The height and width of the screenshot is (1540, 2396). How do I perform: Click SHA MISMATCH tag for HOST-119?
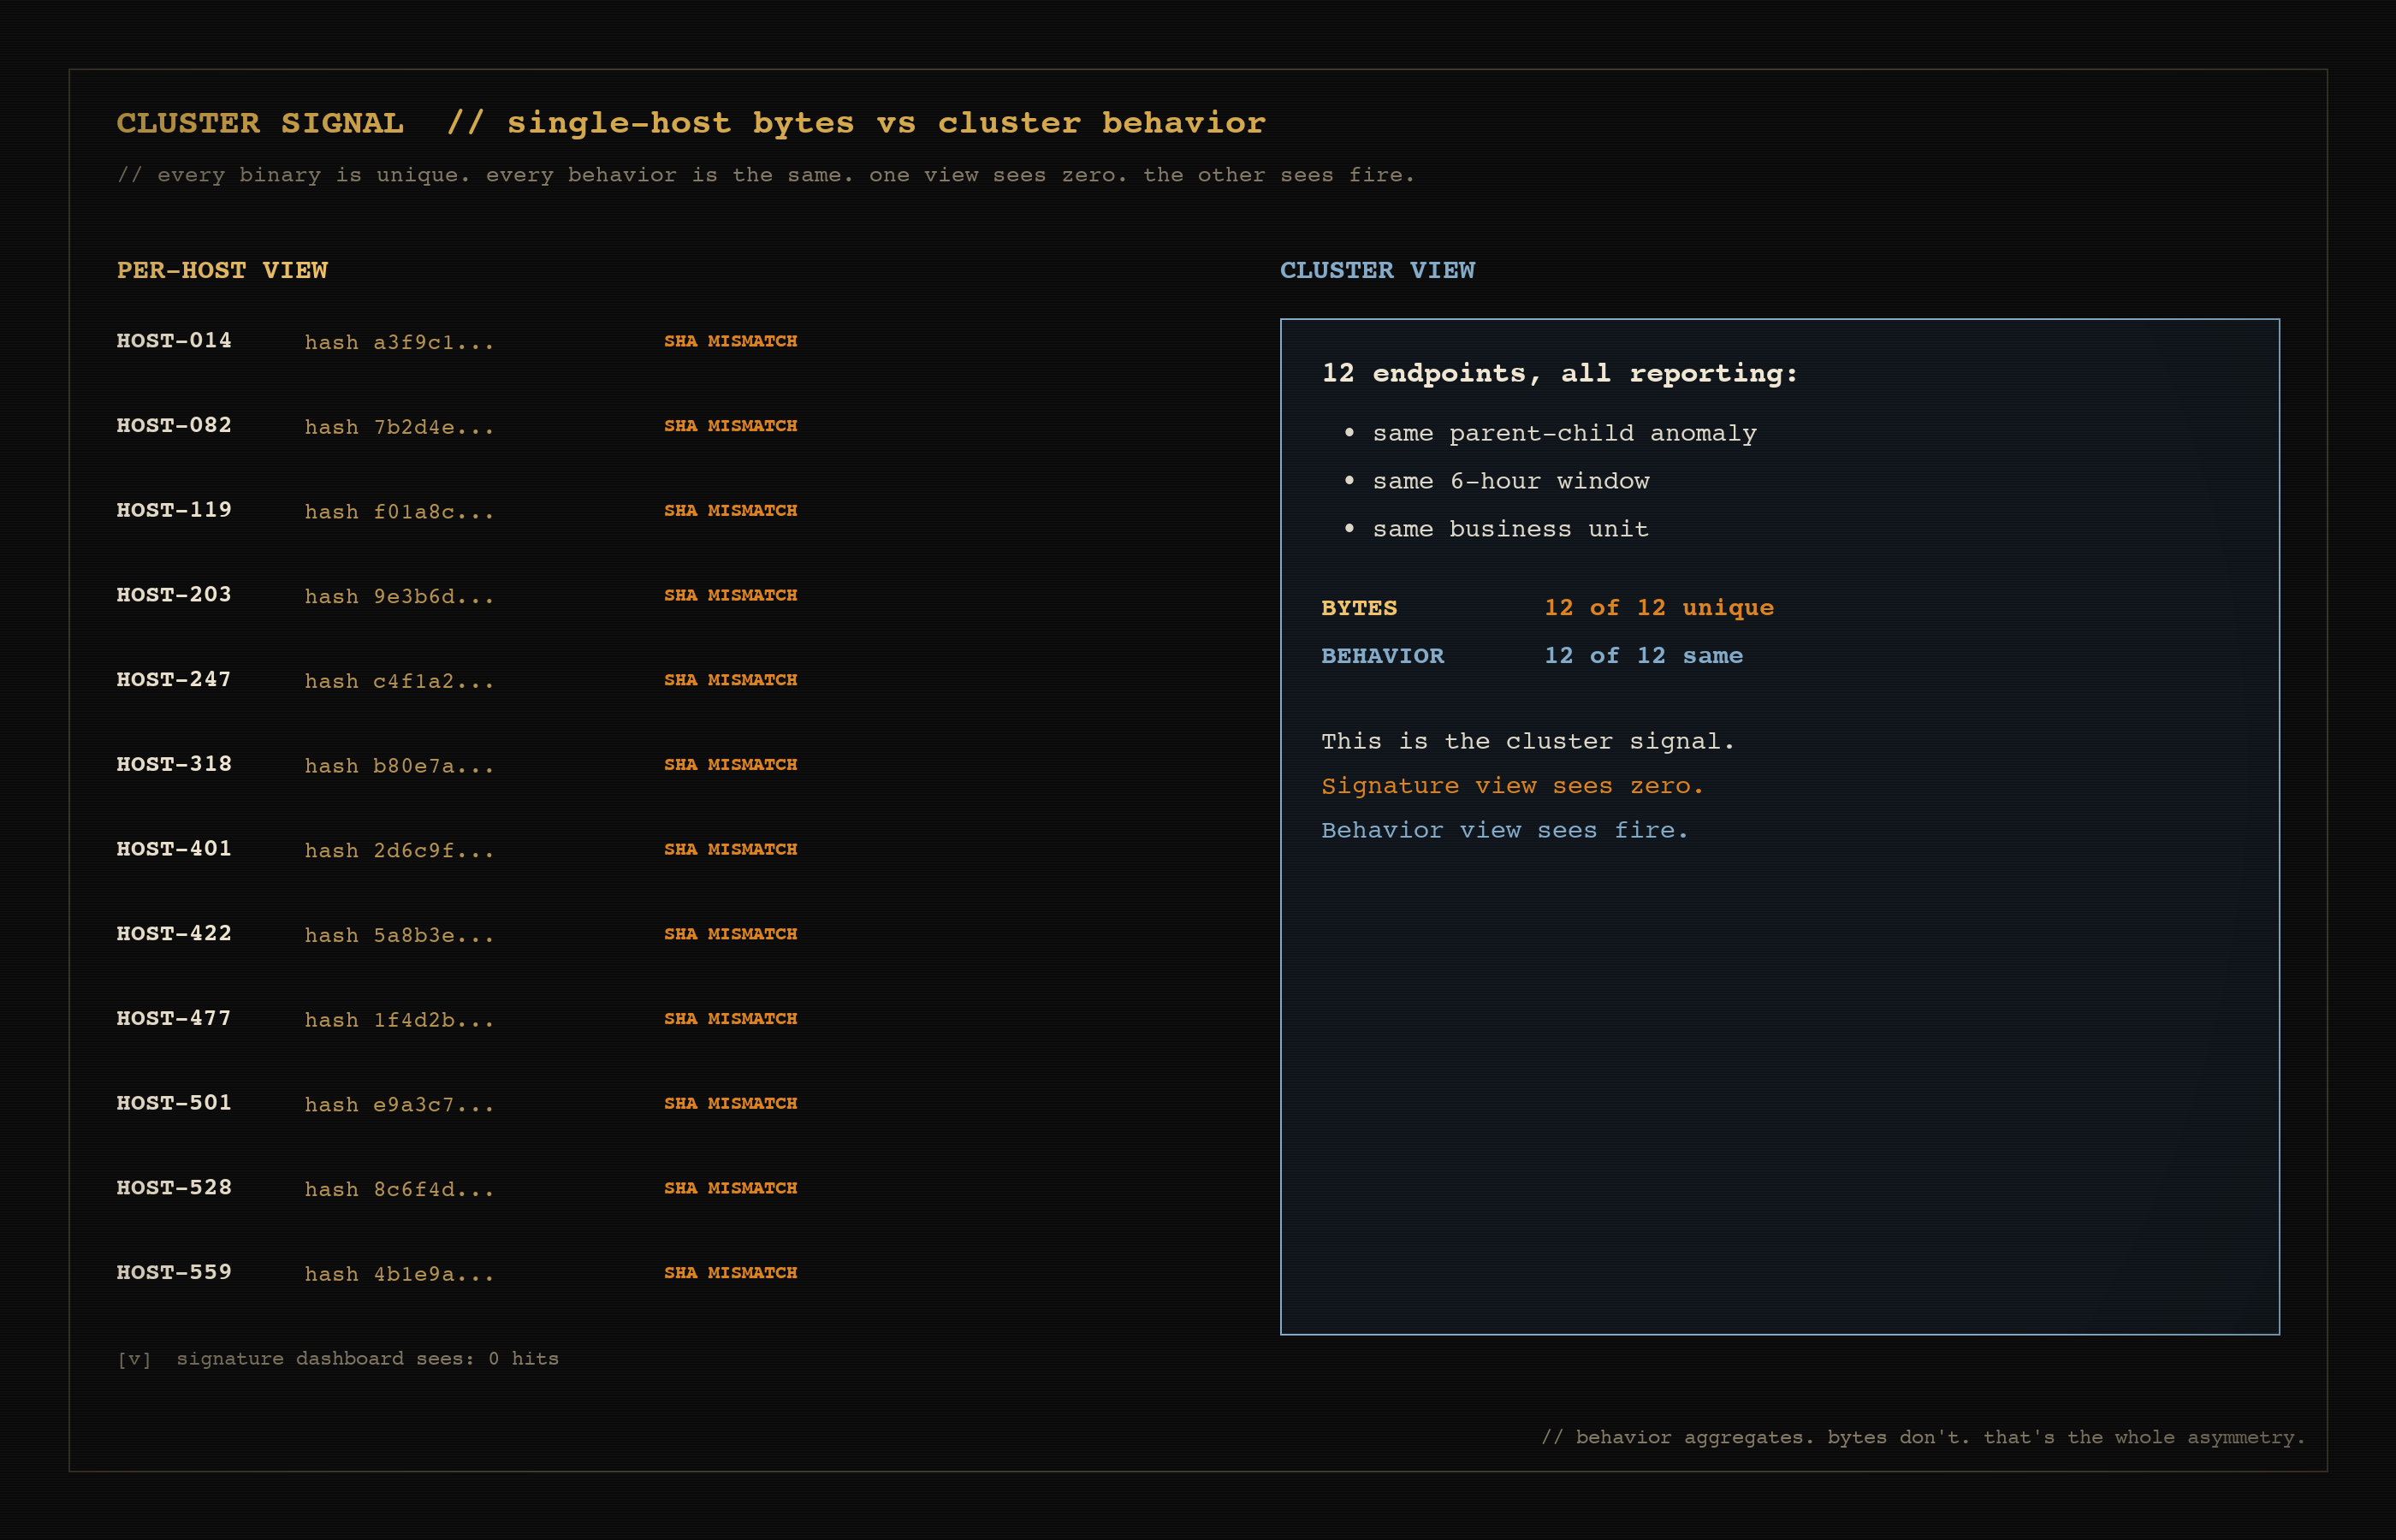[x=731, y=510]
